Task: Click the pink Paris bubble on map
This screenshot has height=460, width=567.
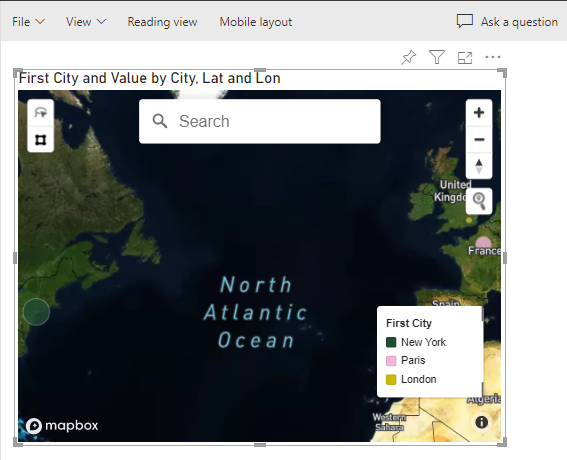Action: pyautogui.click(x=483, y=243)
